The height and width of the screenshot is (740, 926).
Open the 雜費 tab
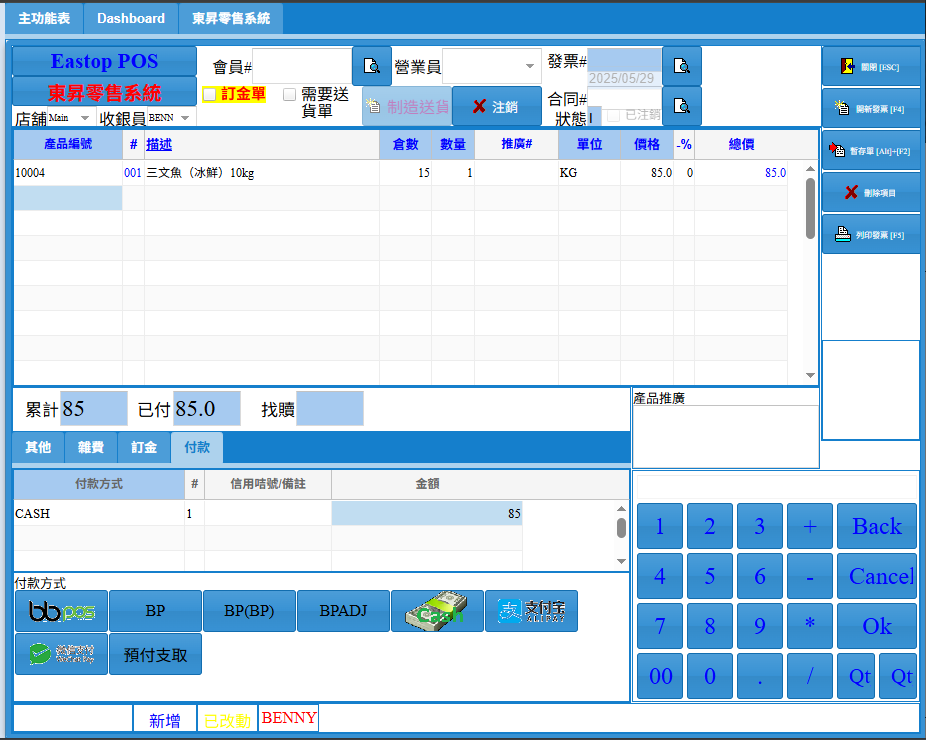91,447
